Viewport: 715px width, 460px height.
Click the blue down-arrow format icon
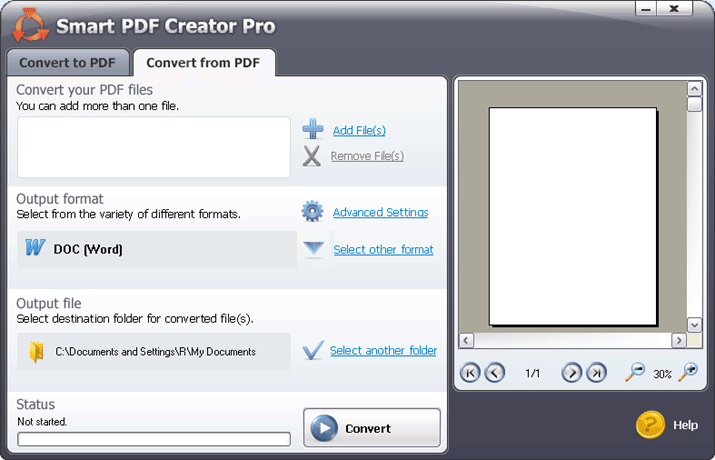pos(314,249)
